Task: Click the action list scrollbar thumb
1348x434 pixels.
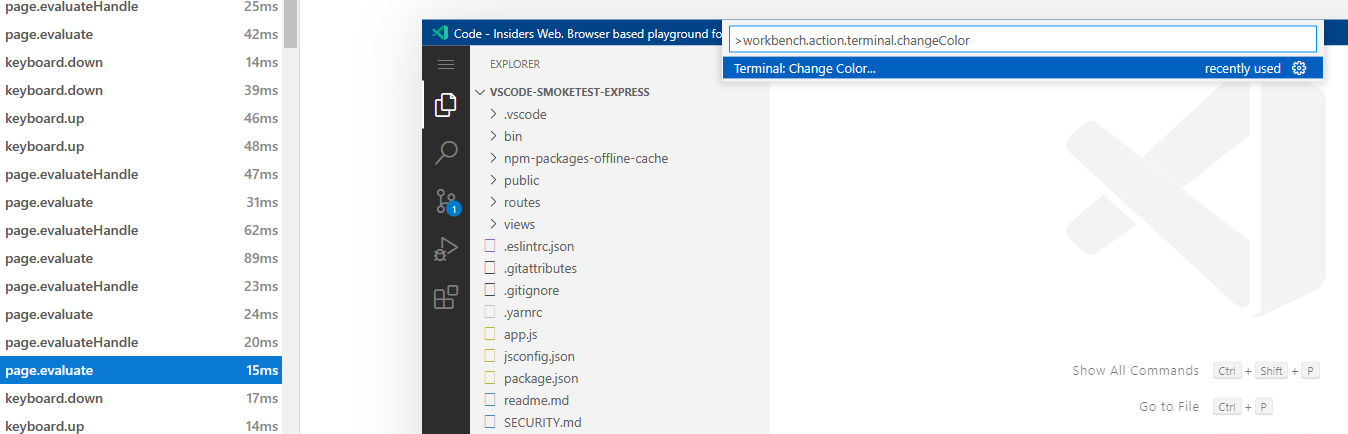Action: coord(290,24)
